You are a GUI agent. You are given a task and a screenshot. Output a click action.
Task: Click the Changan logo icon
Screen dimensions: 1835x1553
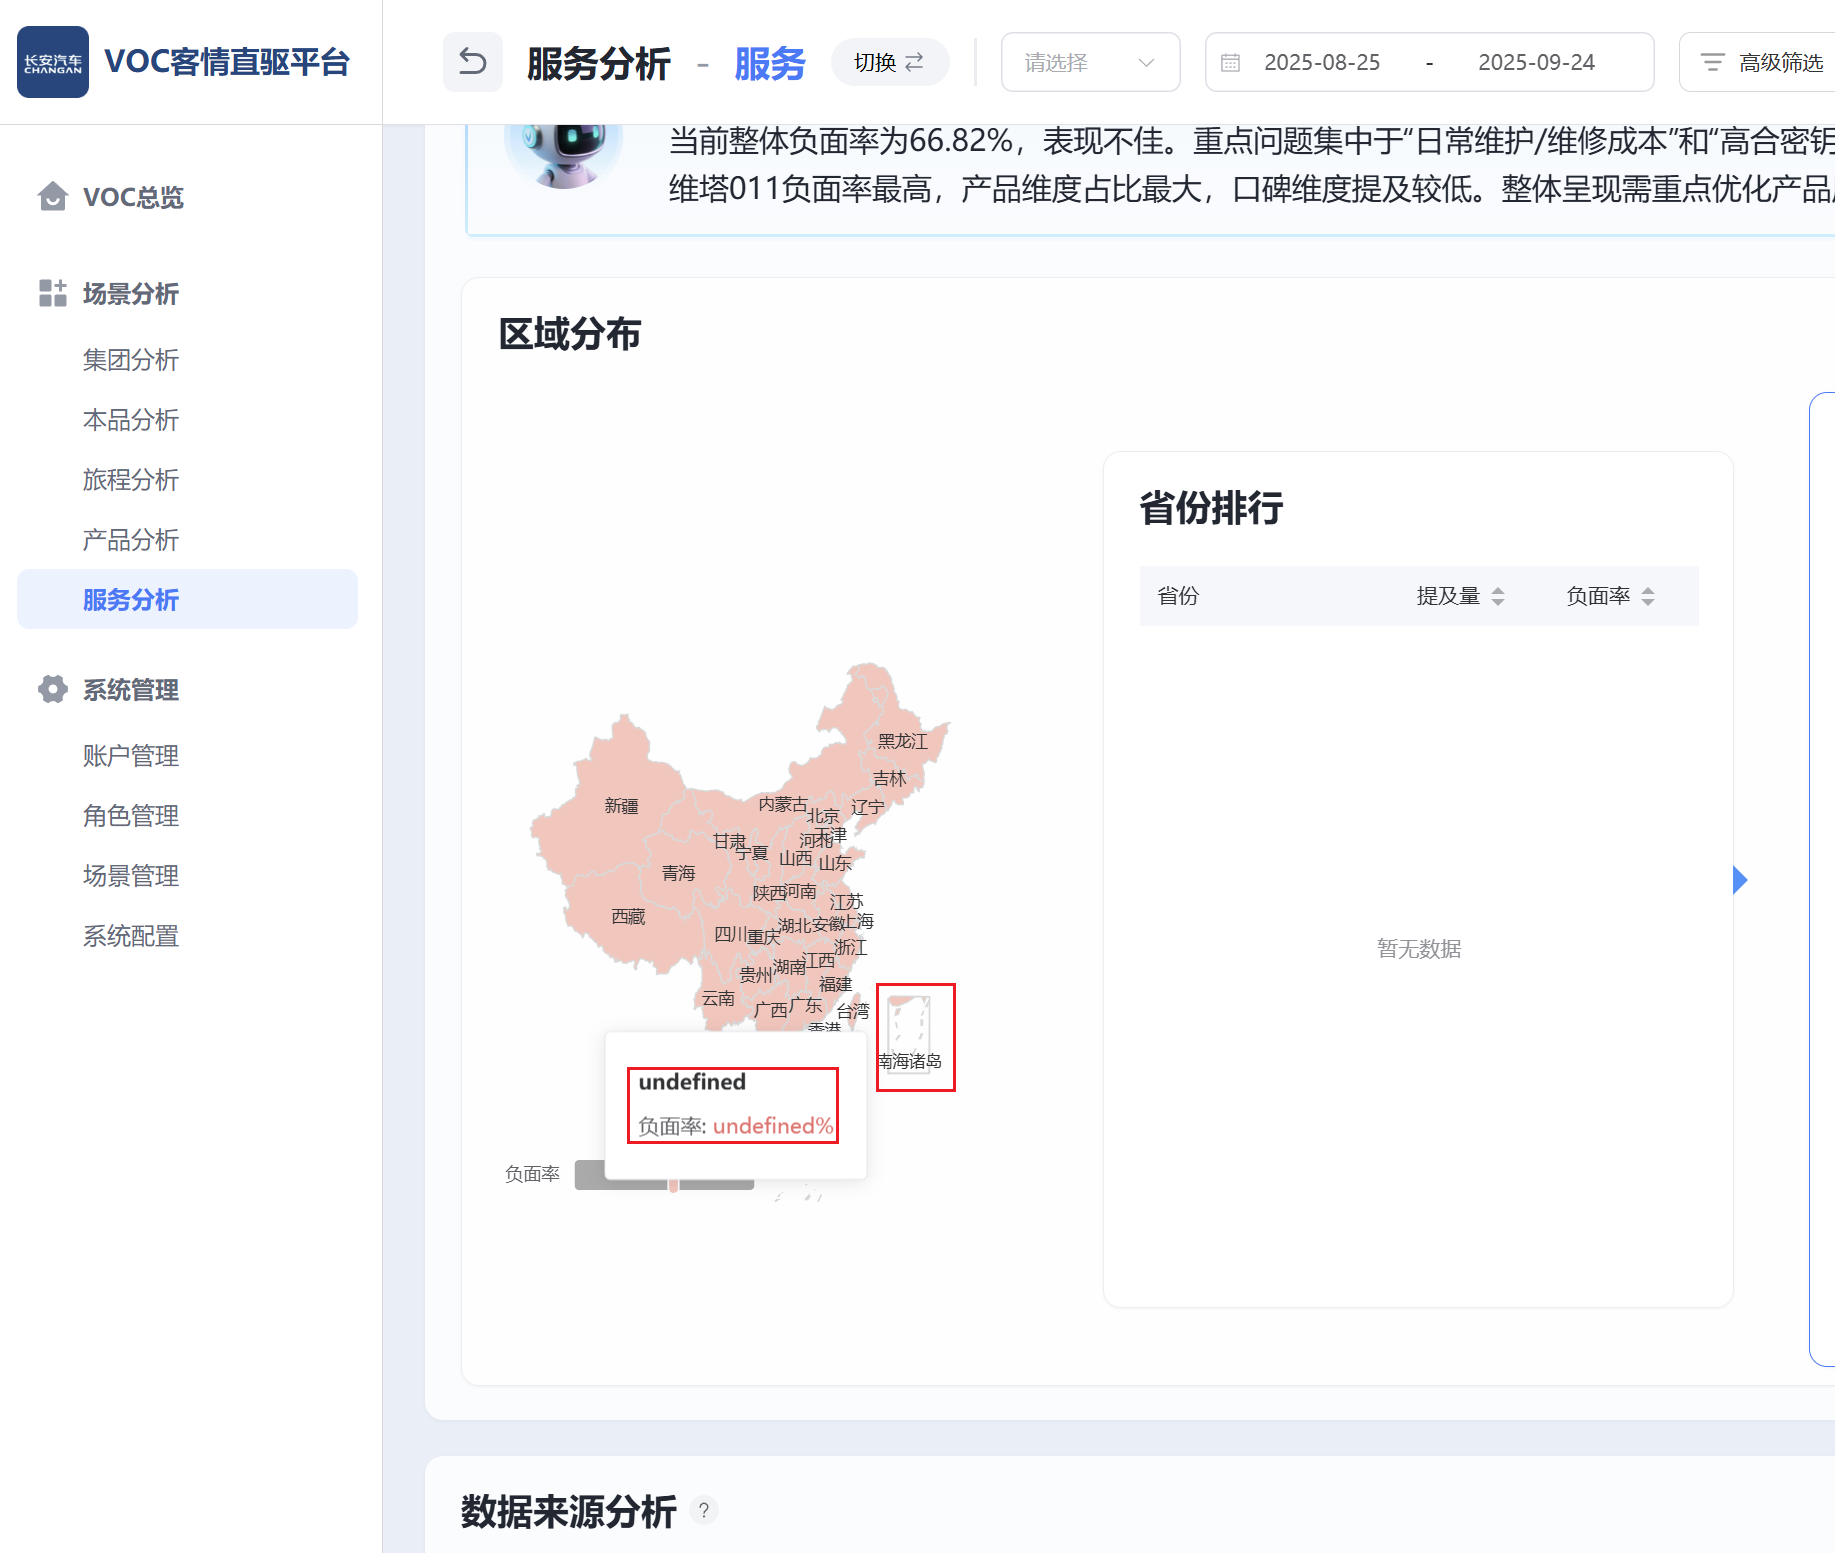(x=53, y=62)
